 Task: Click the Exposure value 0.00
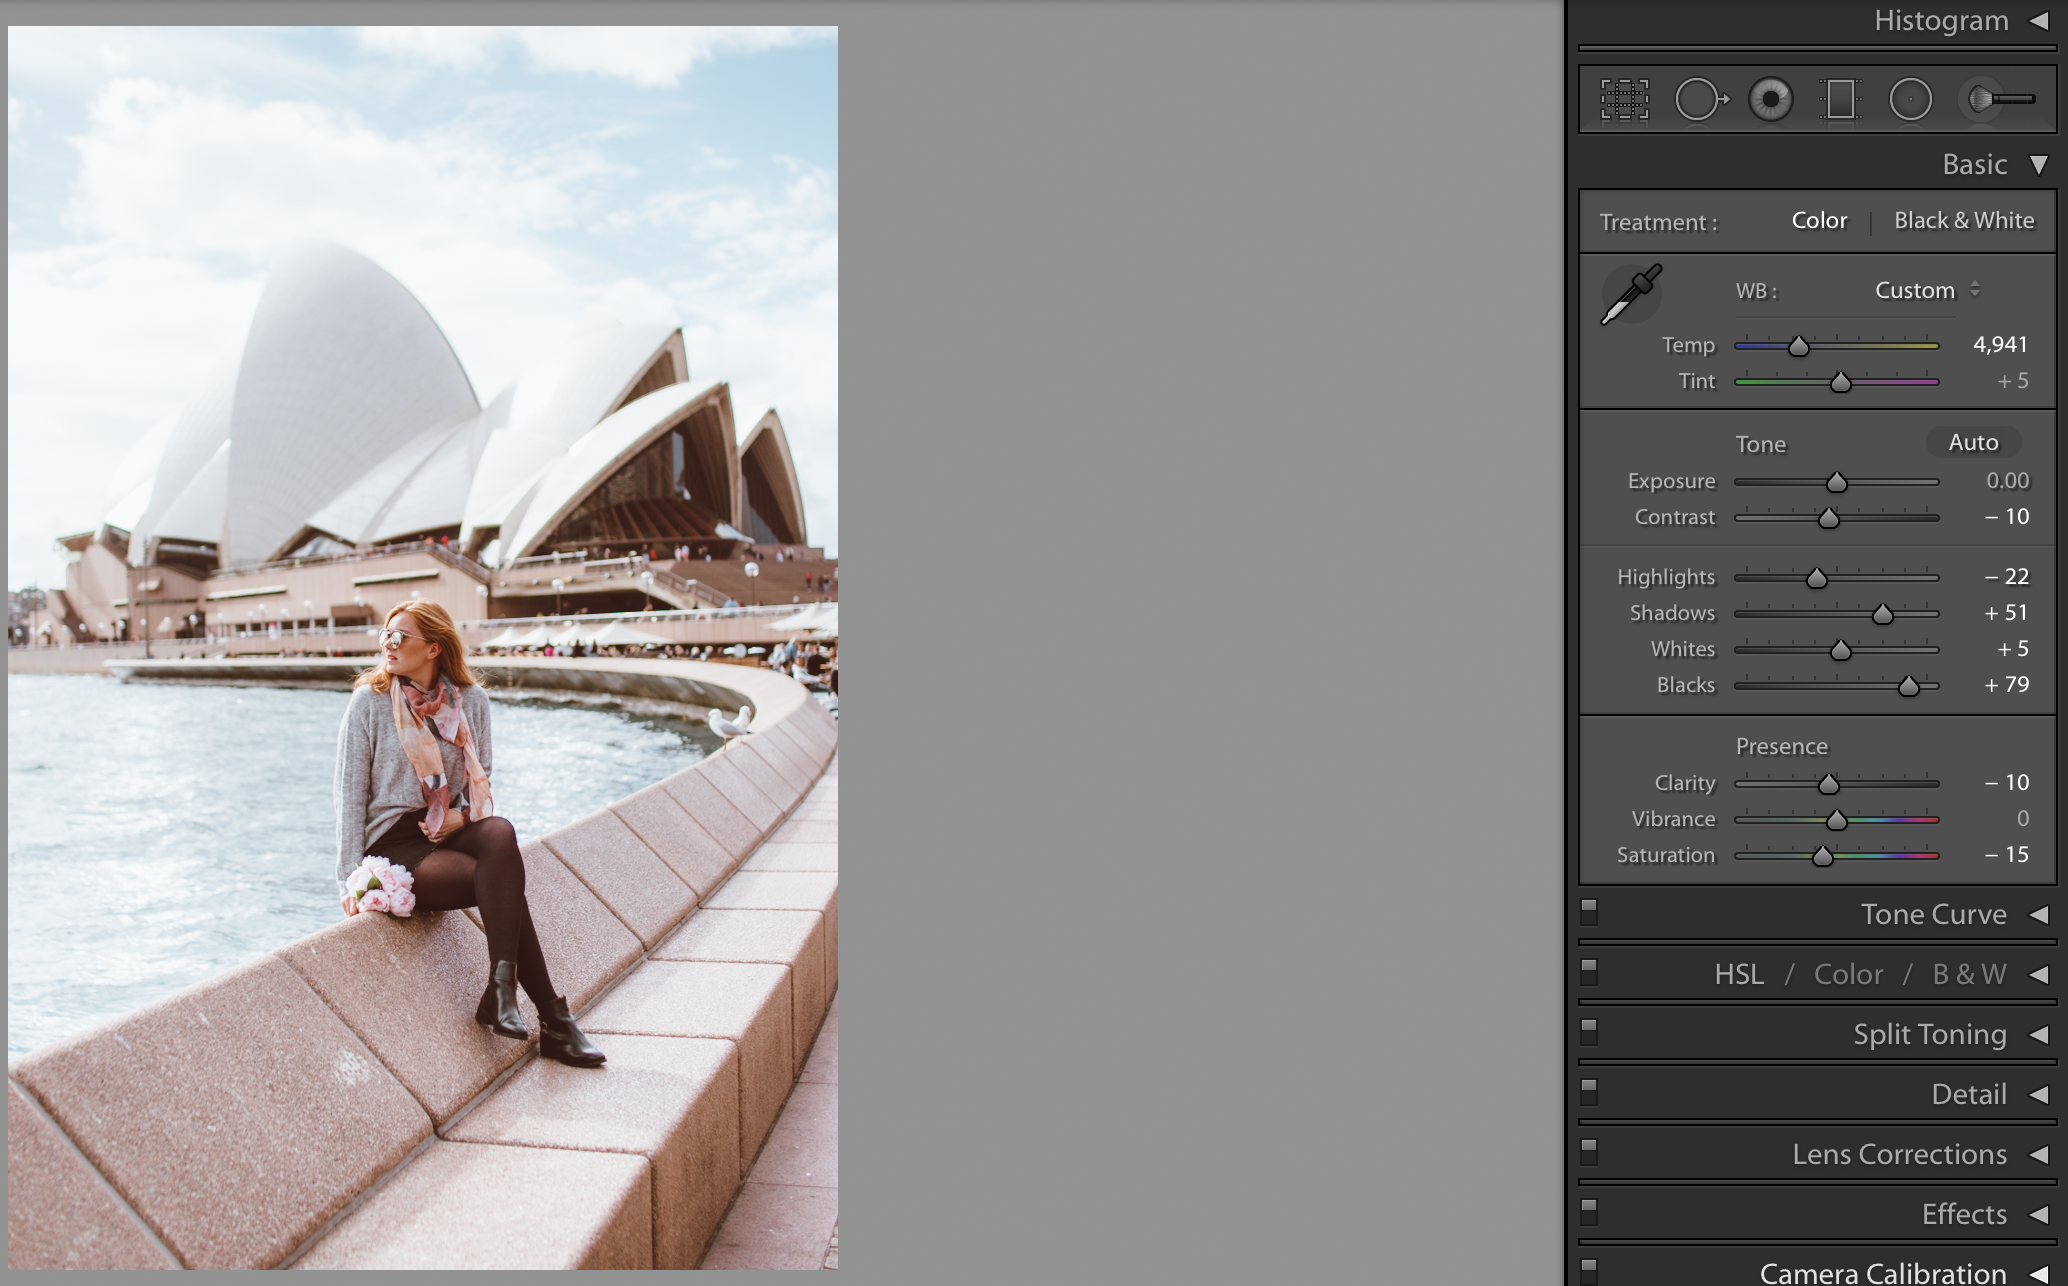(x=2008, y=481)
